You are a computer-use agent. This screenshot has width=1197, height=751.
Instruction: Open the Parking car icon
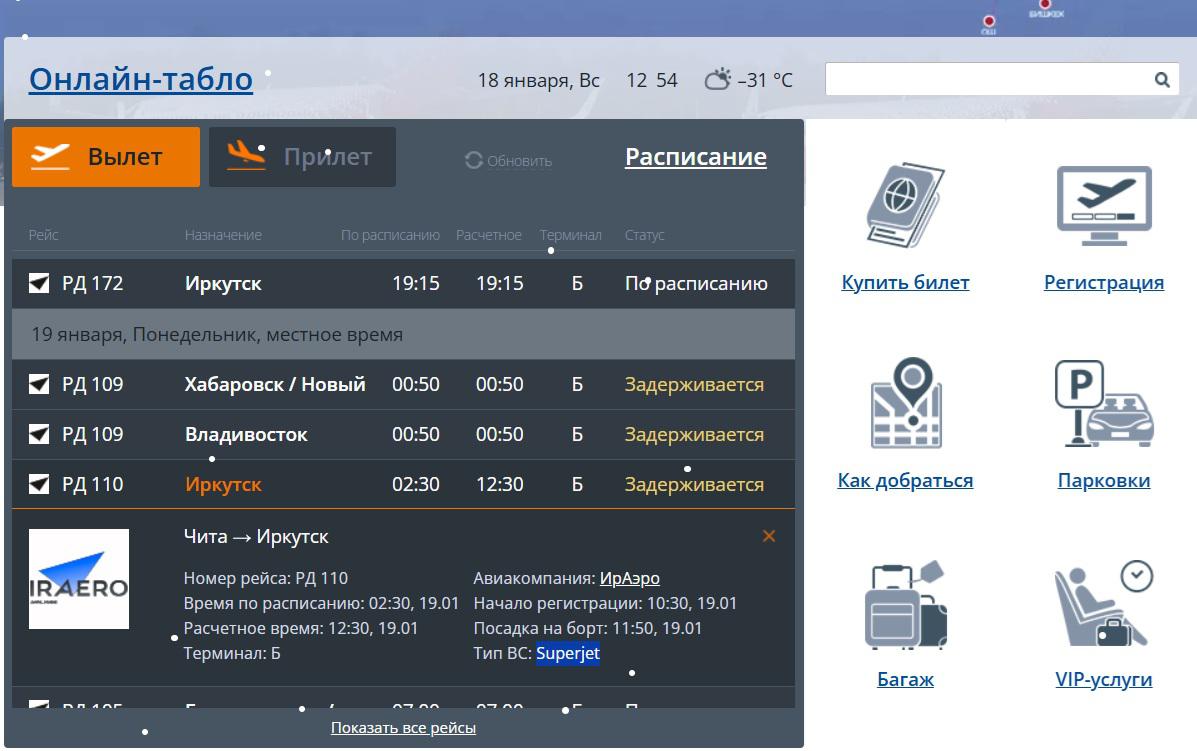[x=1103, y=403]
